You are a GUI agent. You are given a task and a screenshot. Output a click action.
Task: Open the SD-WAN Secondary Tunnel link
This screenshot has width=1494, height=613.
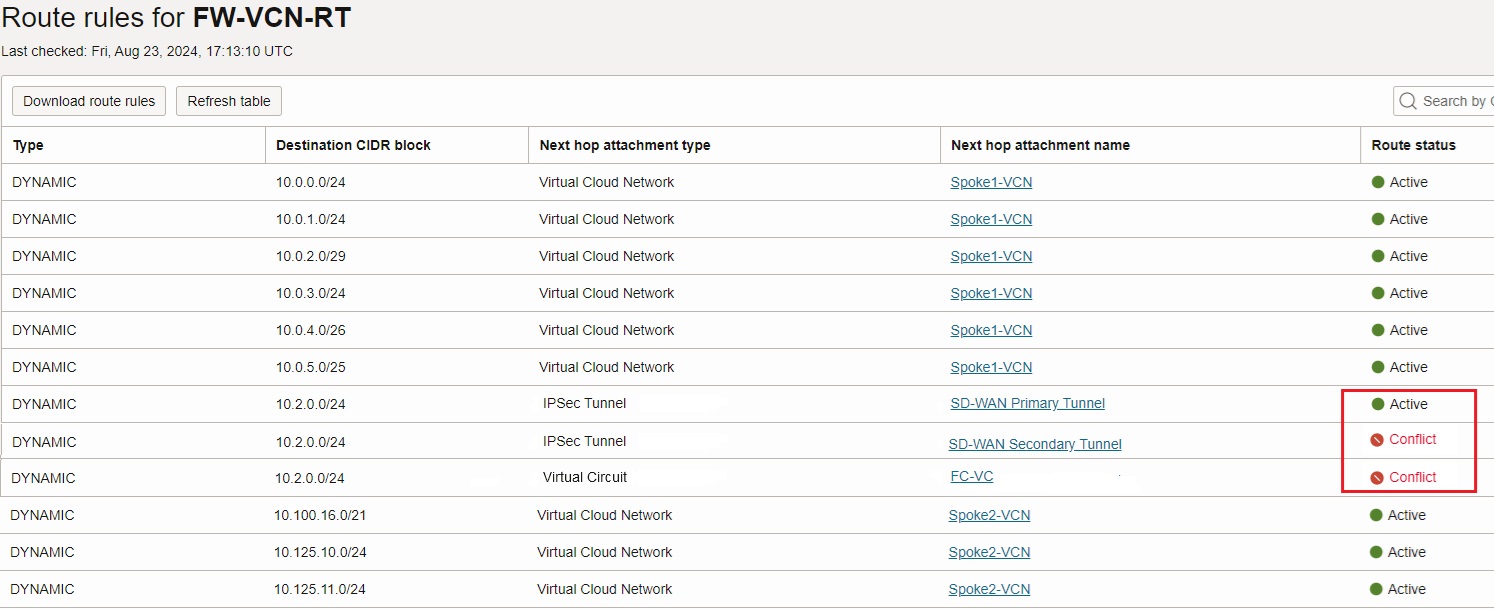click(x=1035, y=444)
